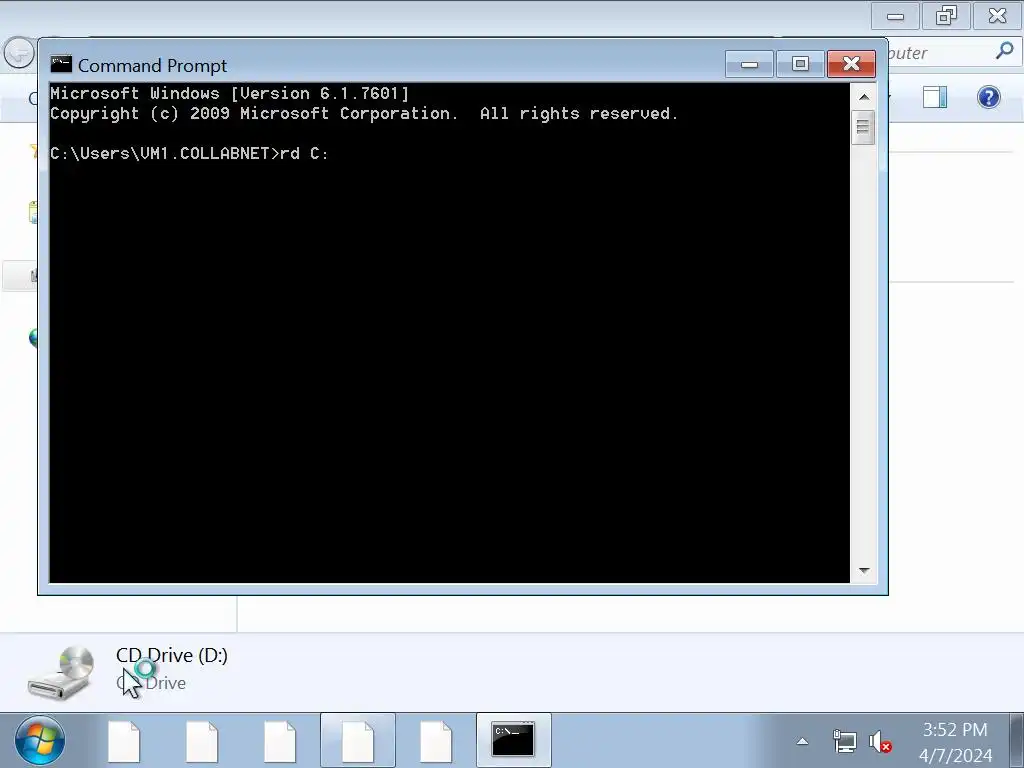Click the CD drive icon in details pane
This screenshot has width=1024, height=768.
tap(61, 673)
